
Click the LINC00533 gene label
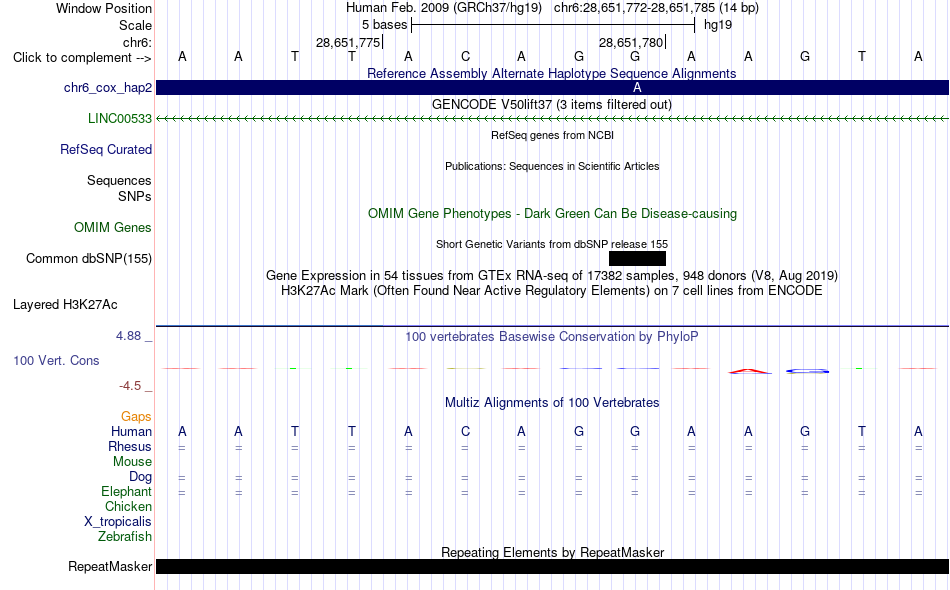[120, 119]
